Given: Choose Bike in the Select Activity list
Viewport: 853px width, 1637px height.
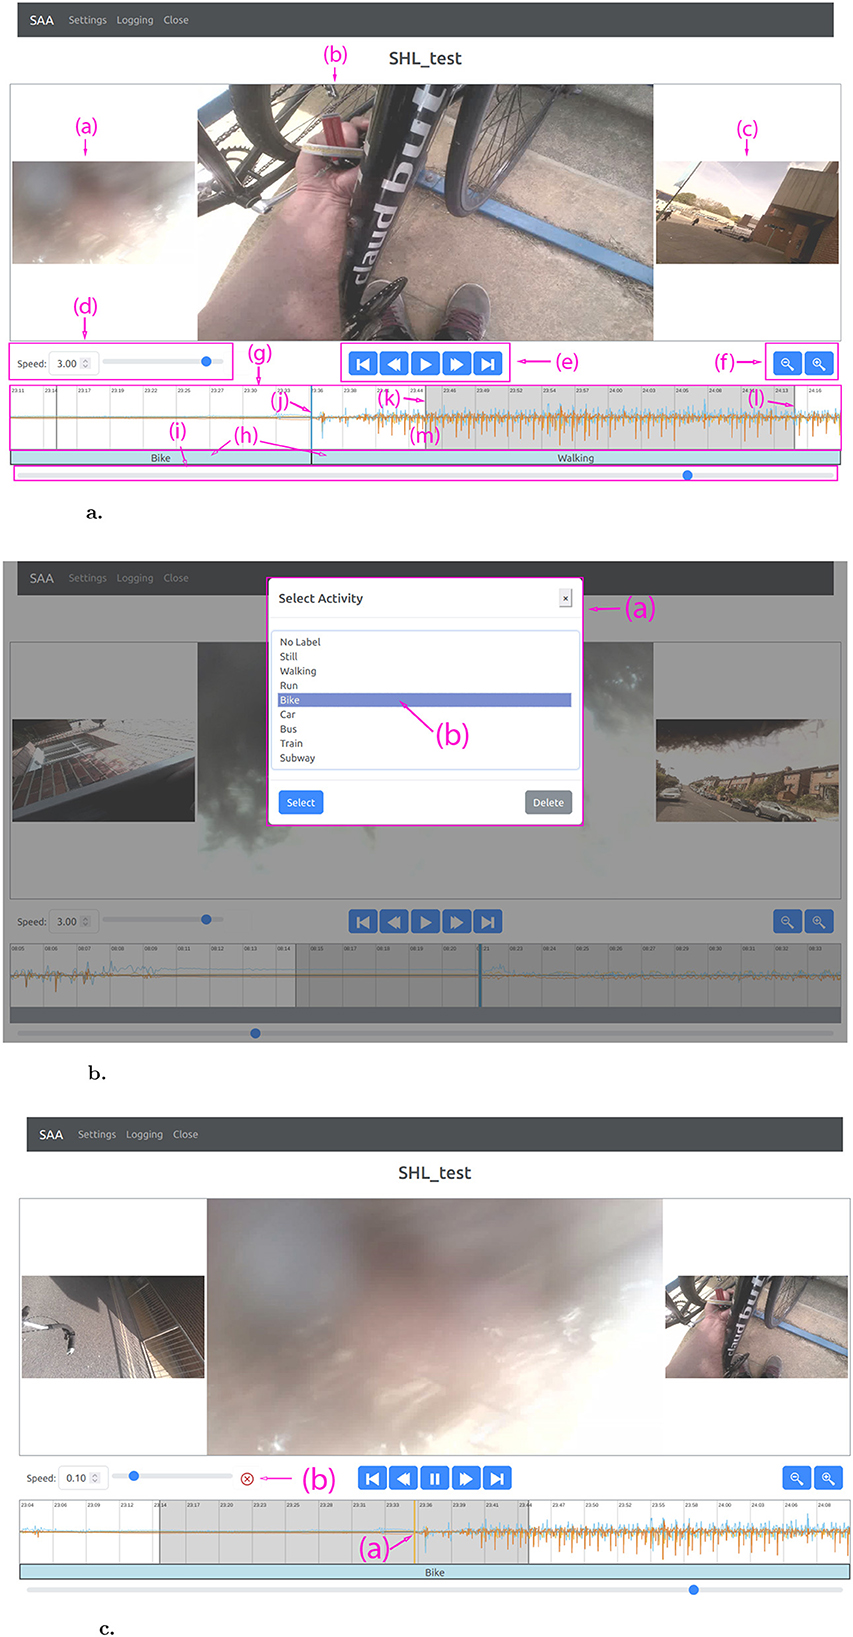Looking at the screenshot, I should (424, 700).
